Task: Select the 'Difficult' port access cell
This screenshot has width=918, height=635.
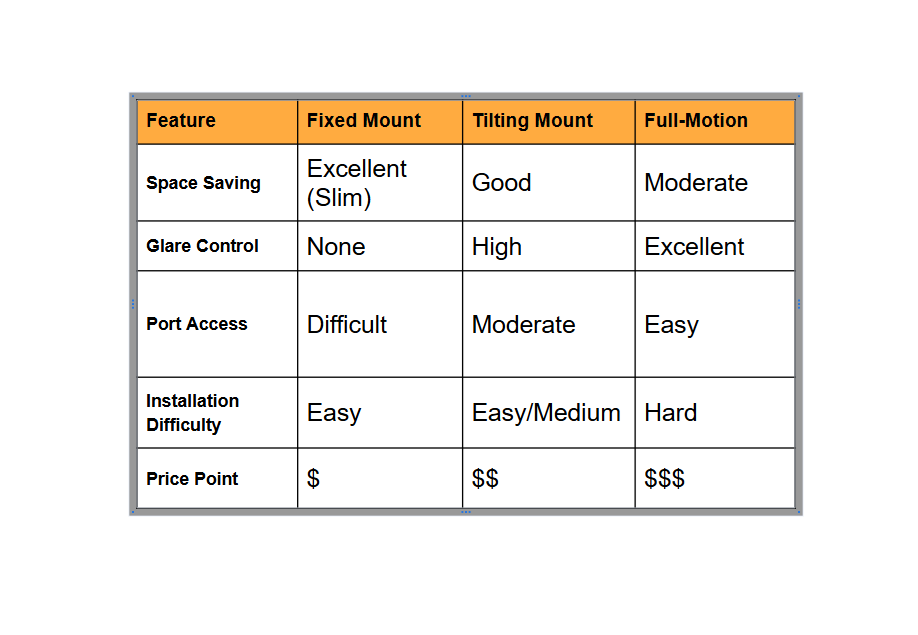Action: coord(380,324)
